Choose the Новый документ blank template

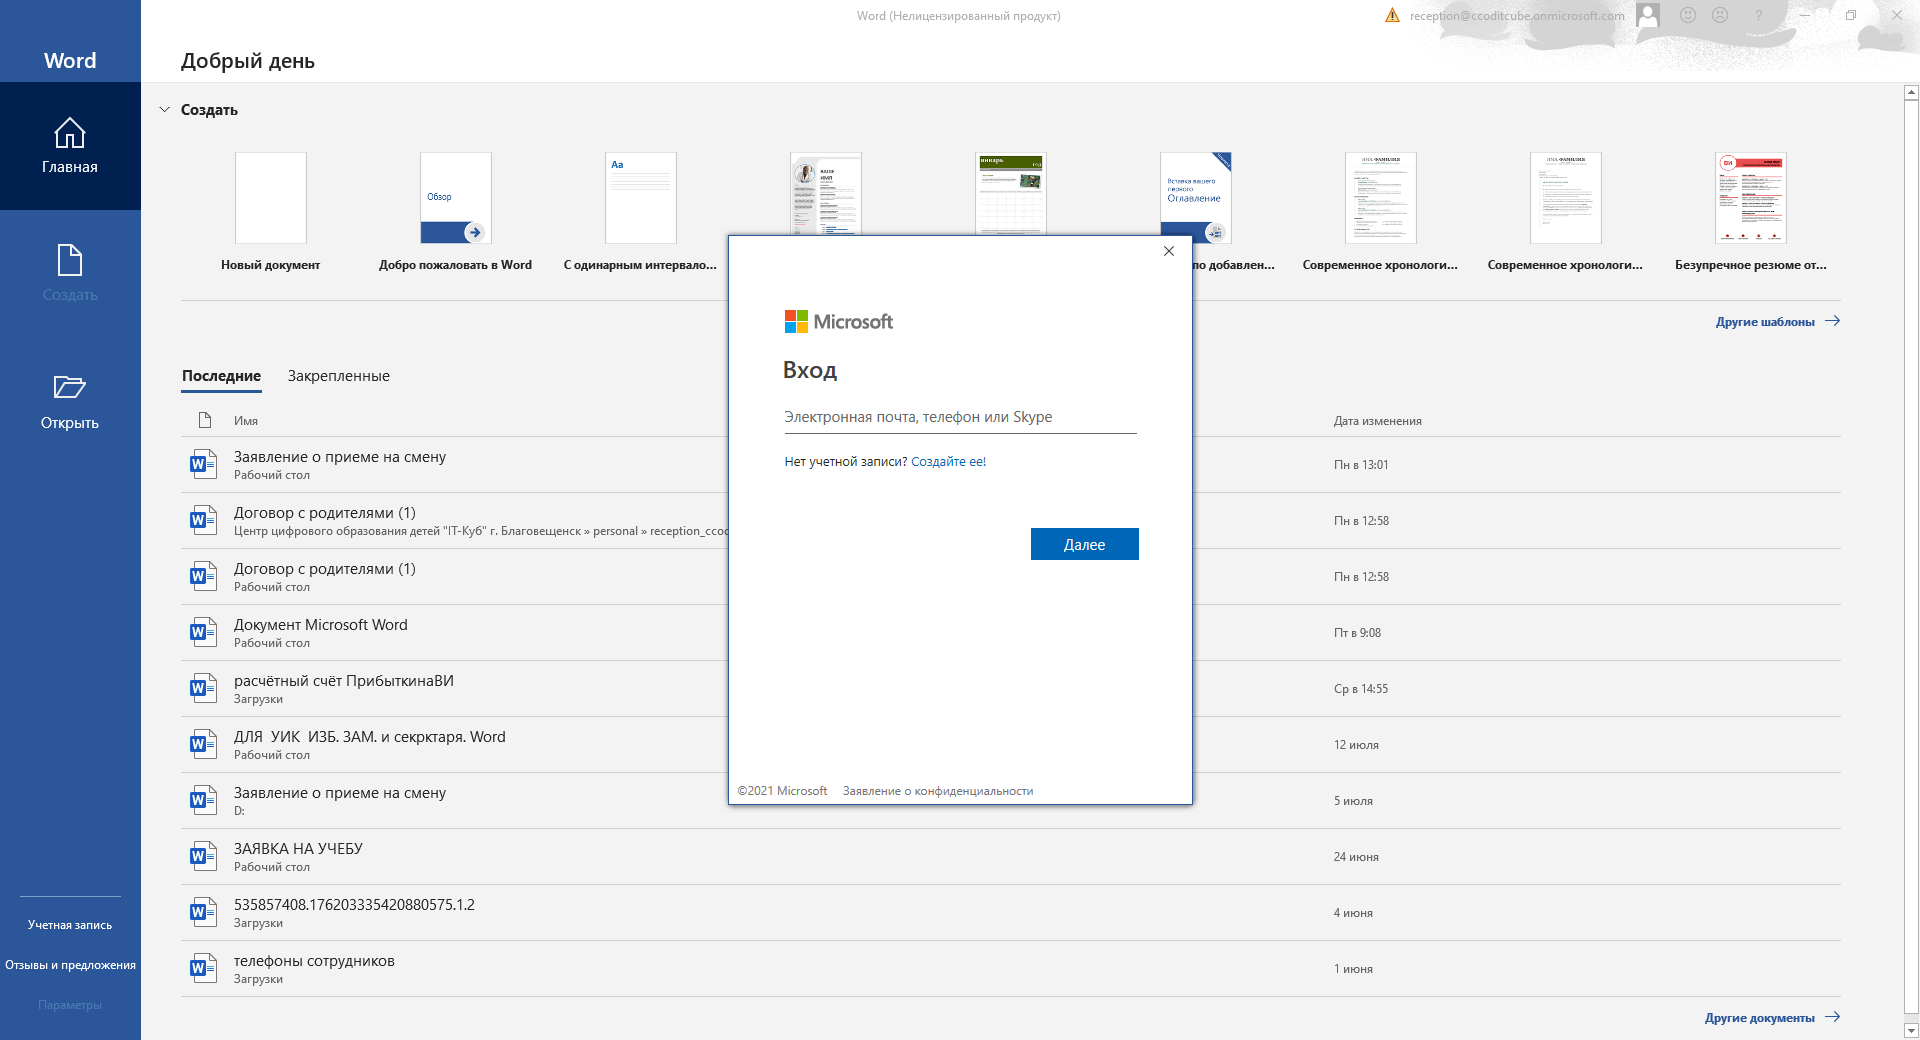(271, 212)
